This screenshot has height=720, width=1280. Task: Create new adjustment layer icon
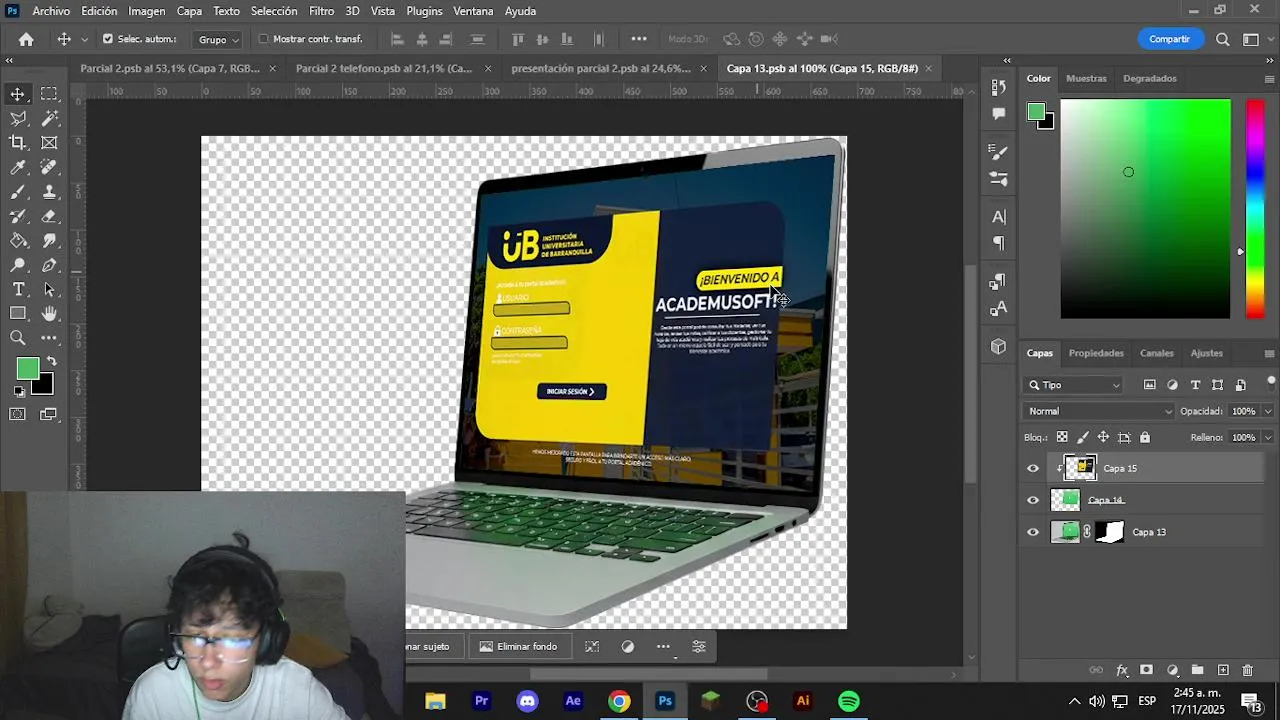point(1172,670)
